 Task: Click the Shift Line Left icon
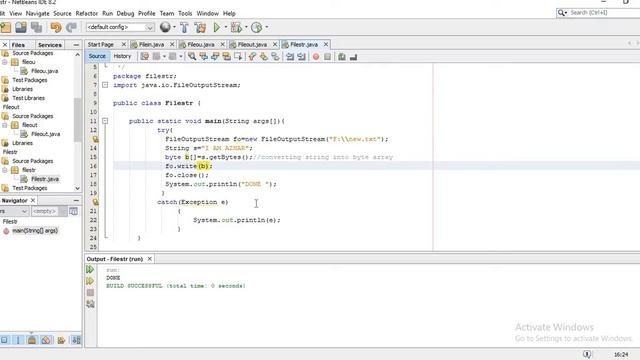(290, 57)
